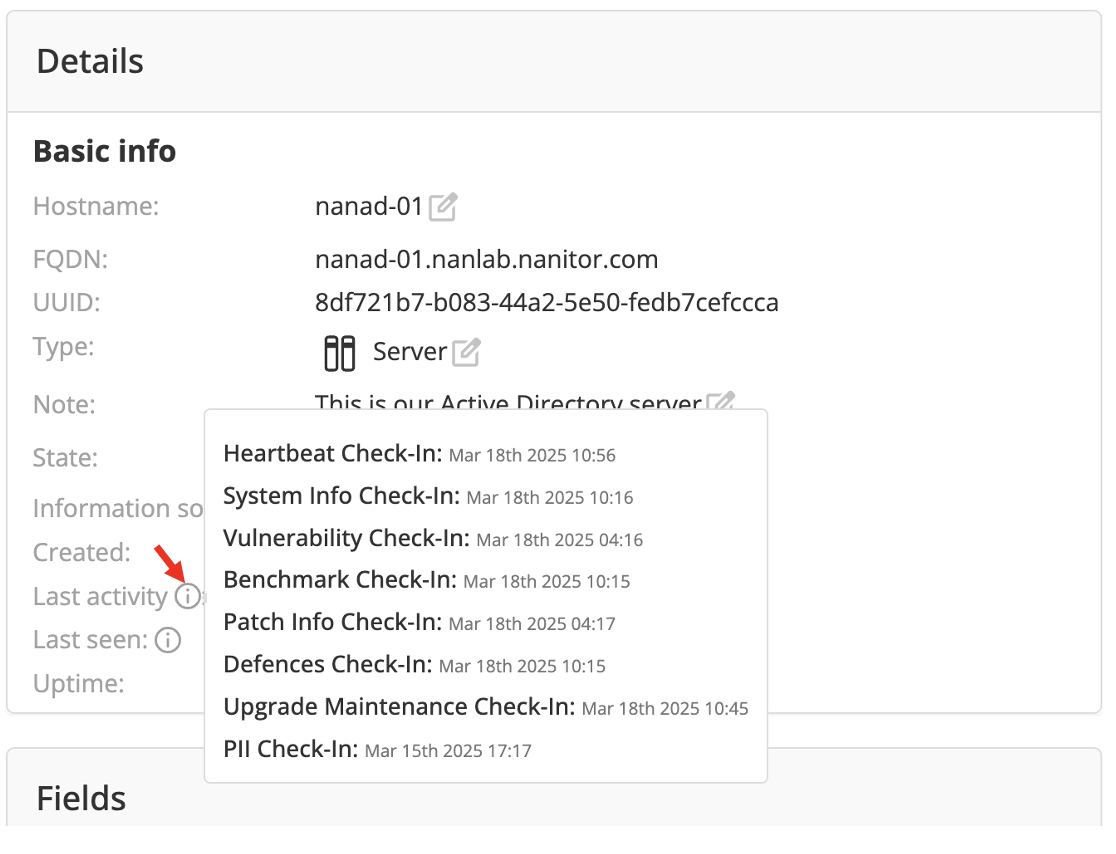The image size is (1116, 854).
Task: Click the UUID value text
Action: tap(546, 302)
